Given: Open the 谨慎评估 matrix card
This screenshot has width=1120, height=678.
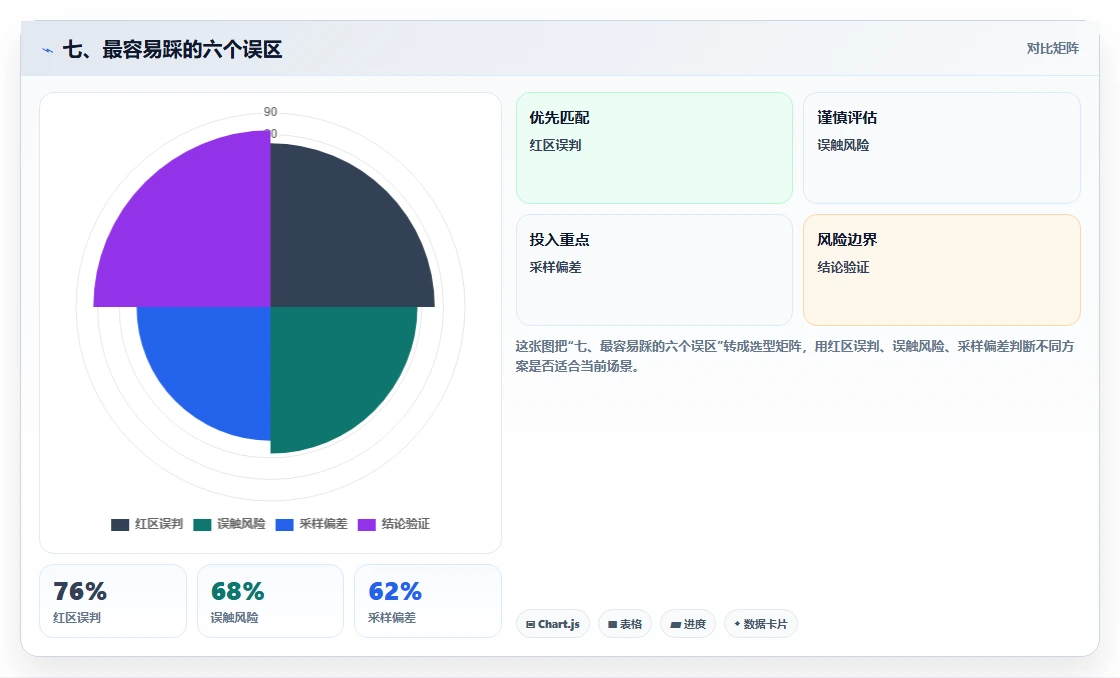Looking at the screenshot, I should pos(941,148).
